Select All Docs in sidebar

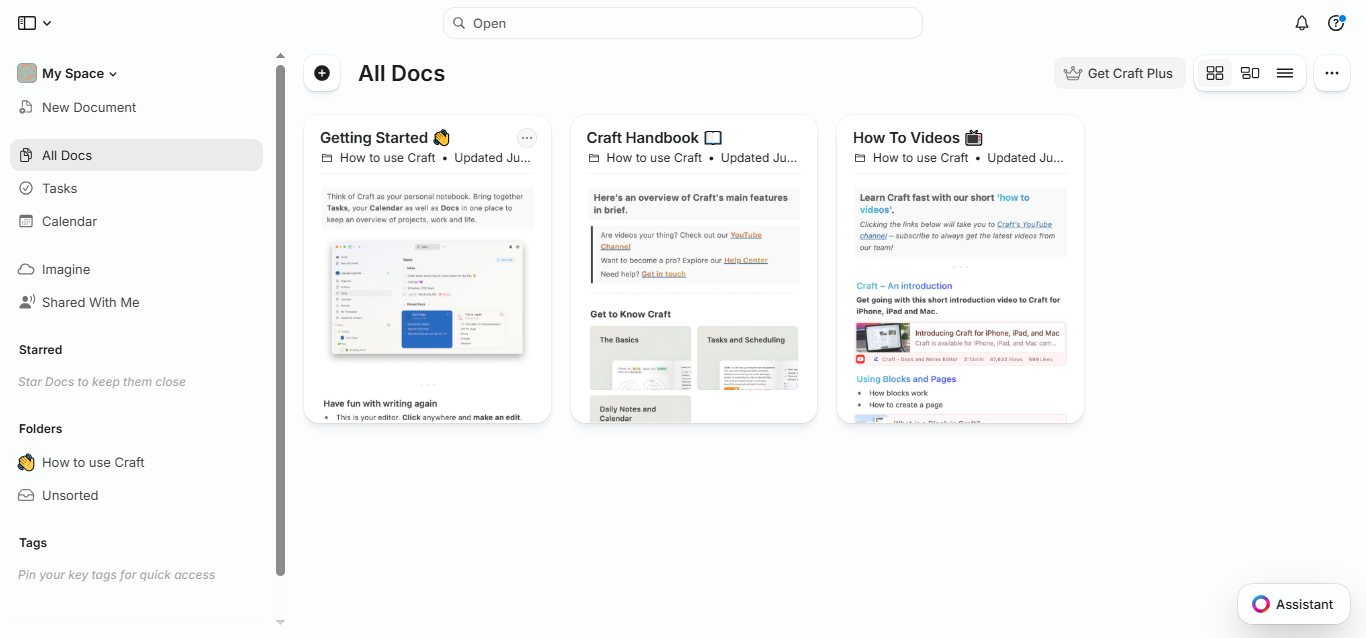[x=137, y=155]
